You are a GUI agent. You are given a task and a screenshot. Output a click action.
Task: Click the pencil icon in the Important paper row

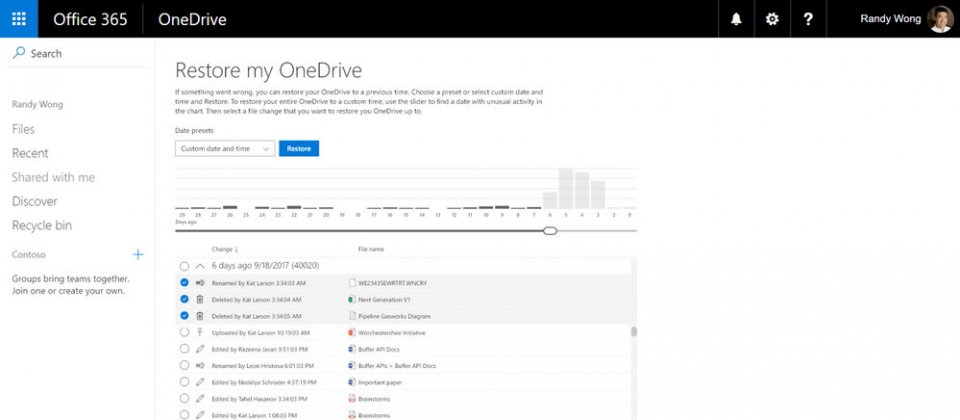pyautogui.click(x=200, y=382)
